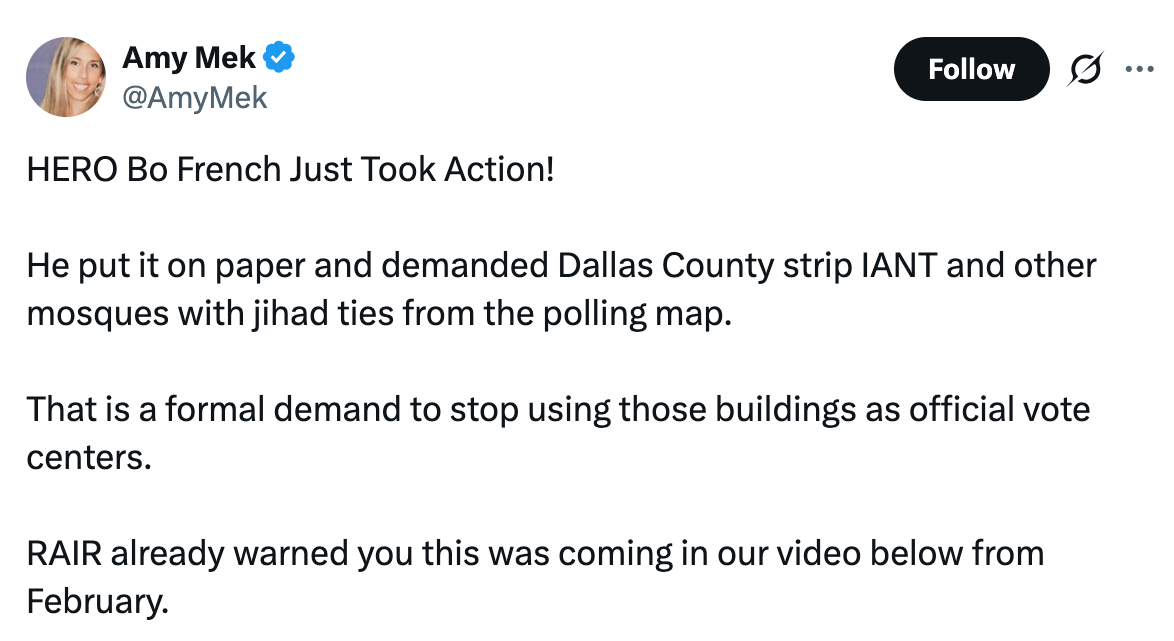Click the words "jihad ties" in the post
The width and height of the screenshot is (1174, 641).
(323, 313)
